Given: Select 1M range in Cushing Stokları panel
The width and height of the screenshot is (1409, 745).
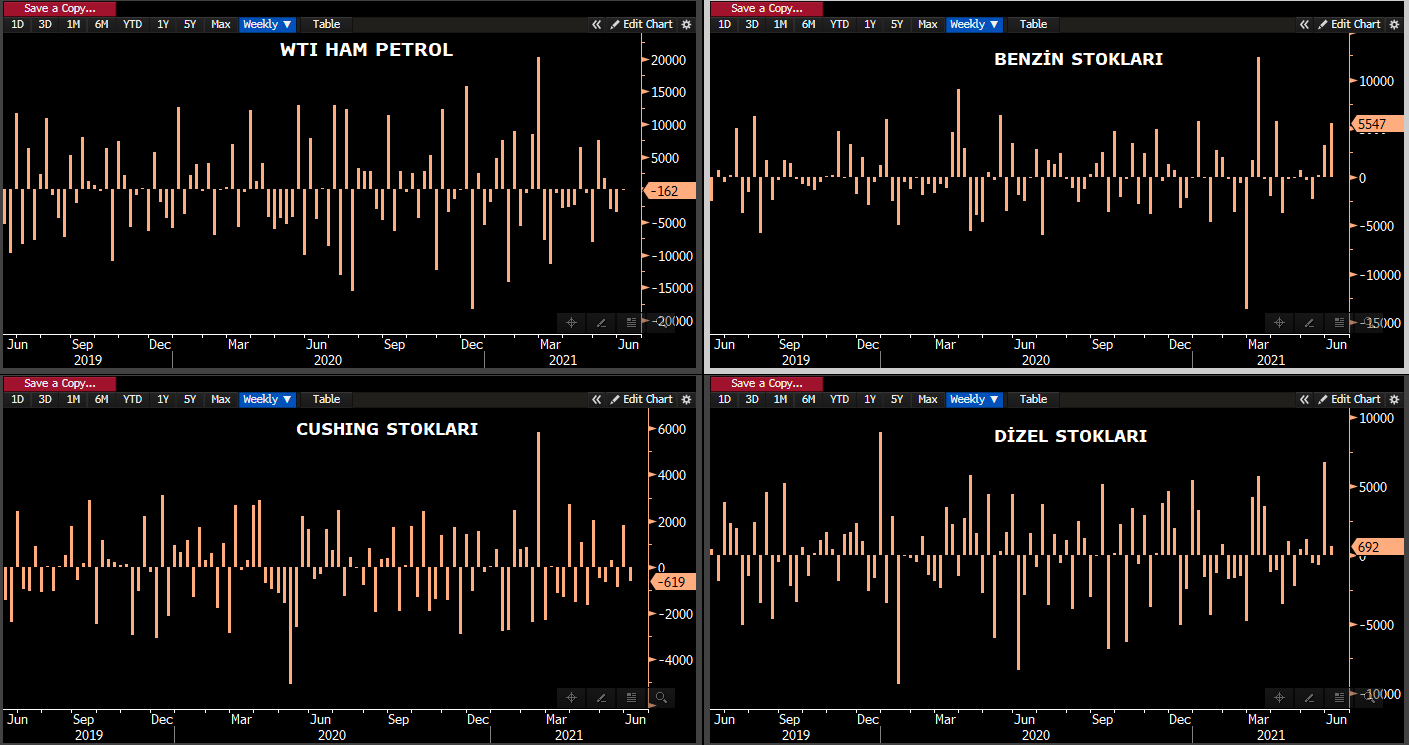Looking at the screenshot, I should point(73,399).
